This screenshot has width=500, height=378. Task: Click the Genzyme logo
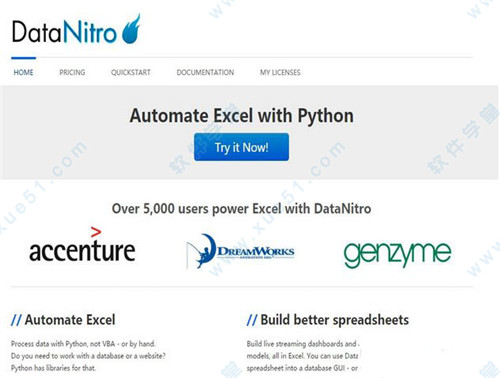coord(397,254)
